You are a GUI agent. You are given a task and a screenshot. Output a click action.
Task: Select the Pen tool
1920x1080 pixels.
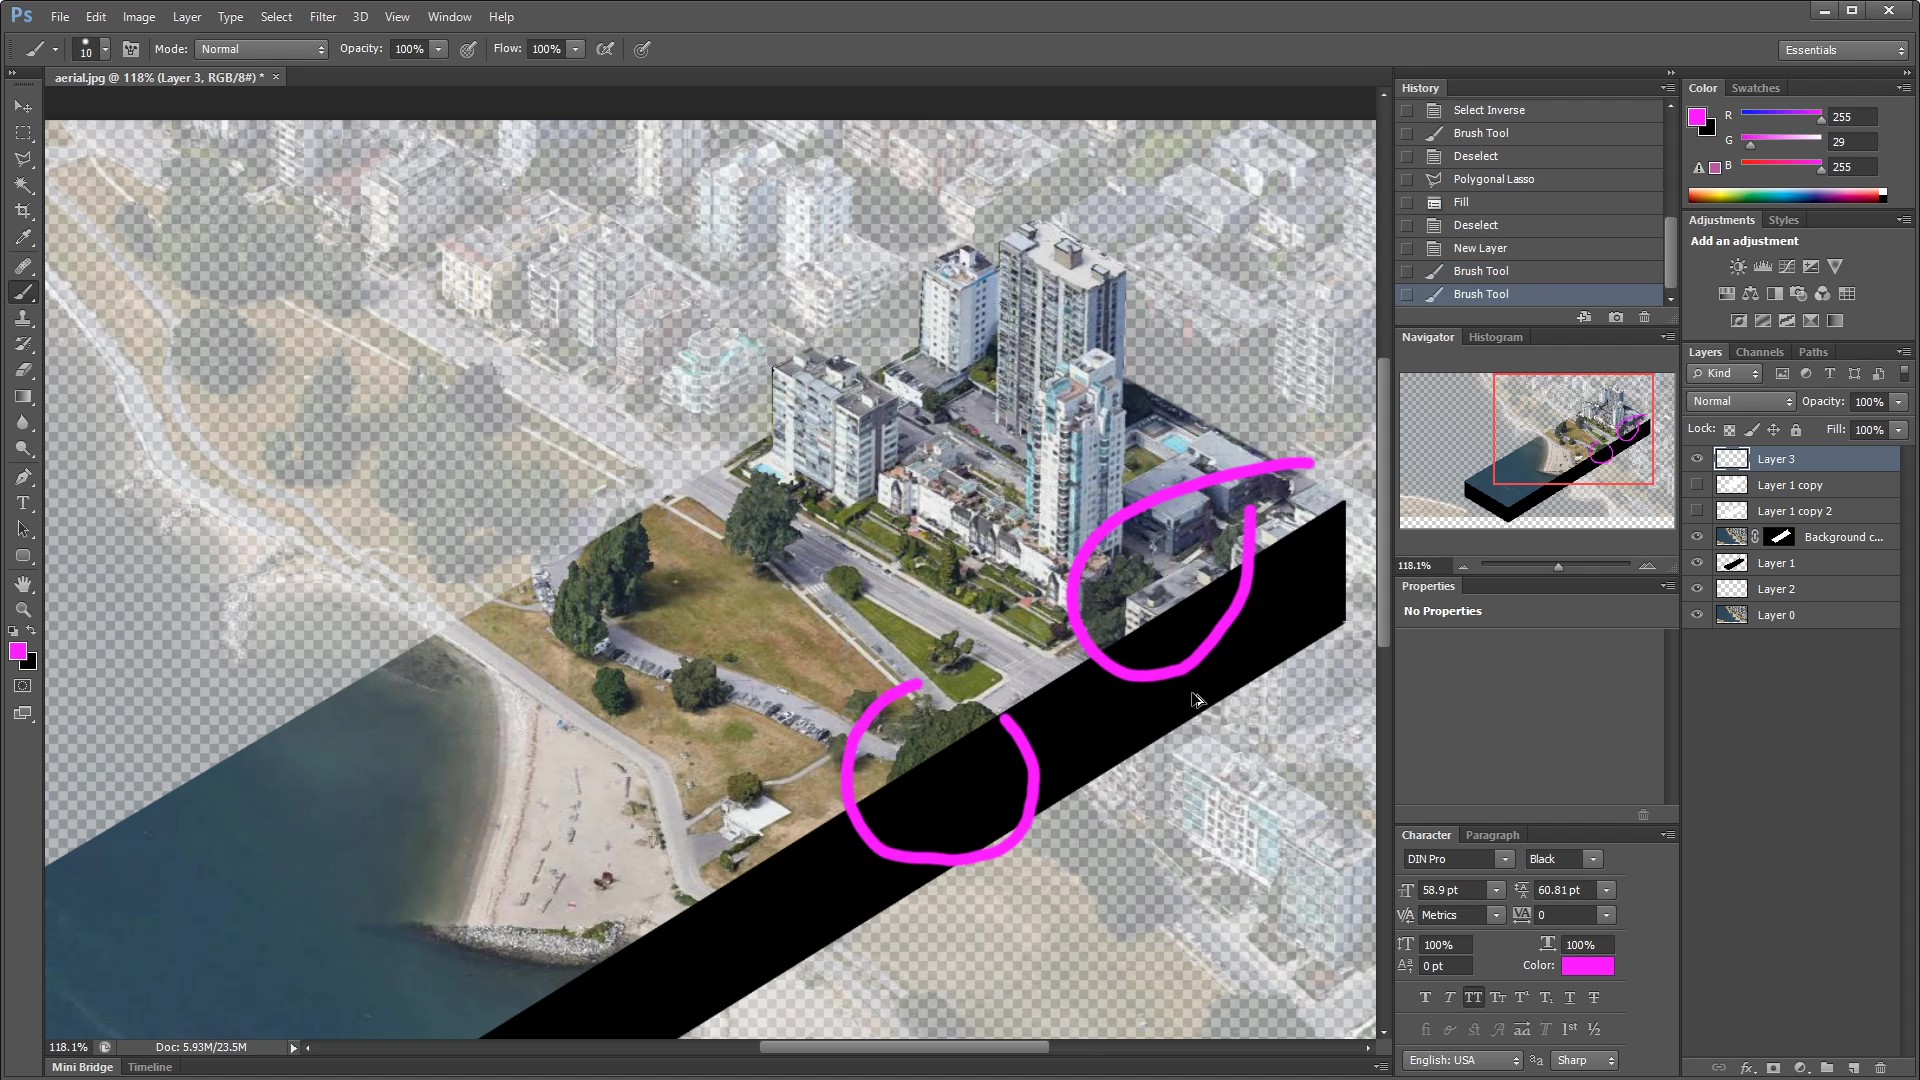coord(23,477)
